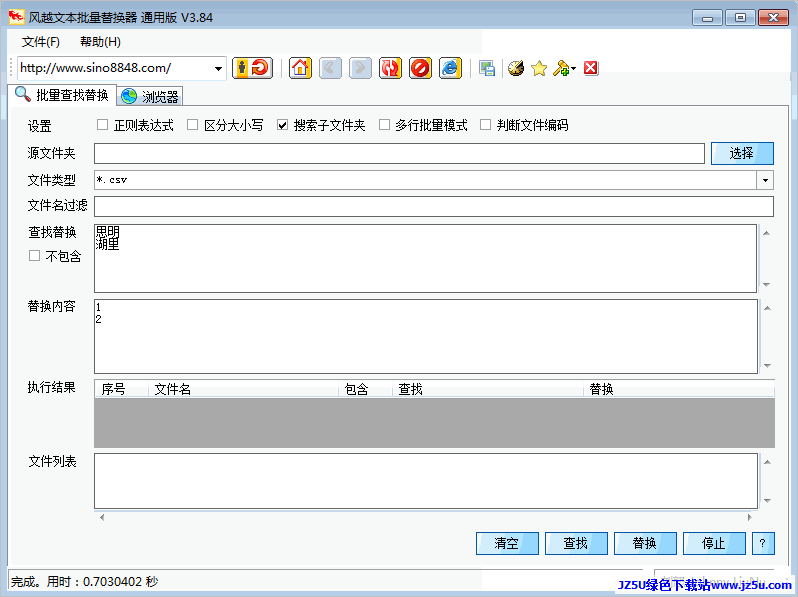Click the ? help button
Viewport: 798px width, 597px height.
(x=763, y=544)
